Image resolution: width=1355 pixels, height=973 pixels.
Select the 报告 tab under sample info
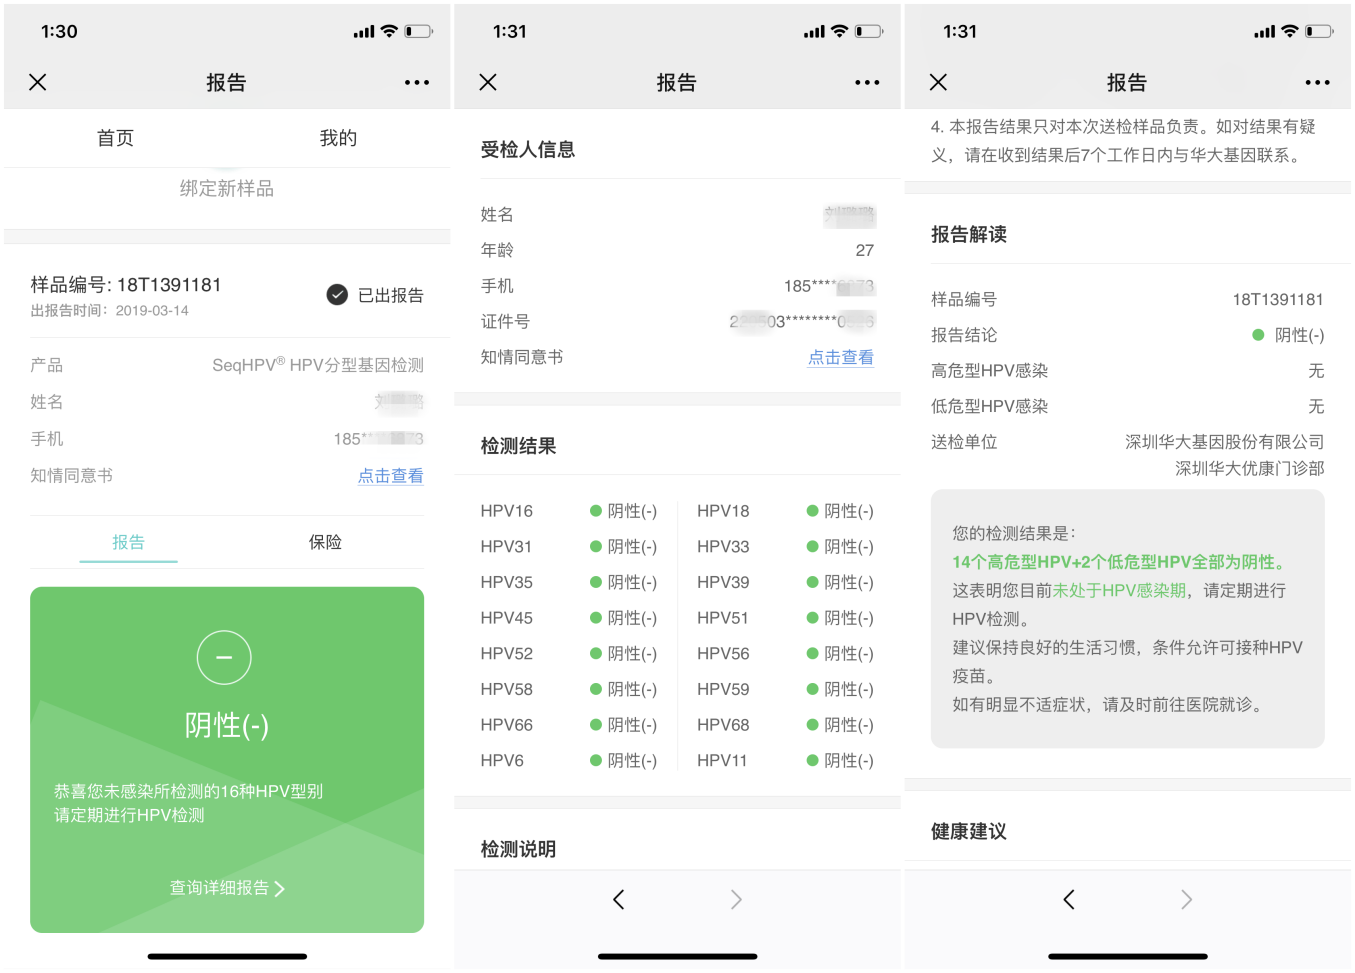[128, 542]
